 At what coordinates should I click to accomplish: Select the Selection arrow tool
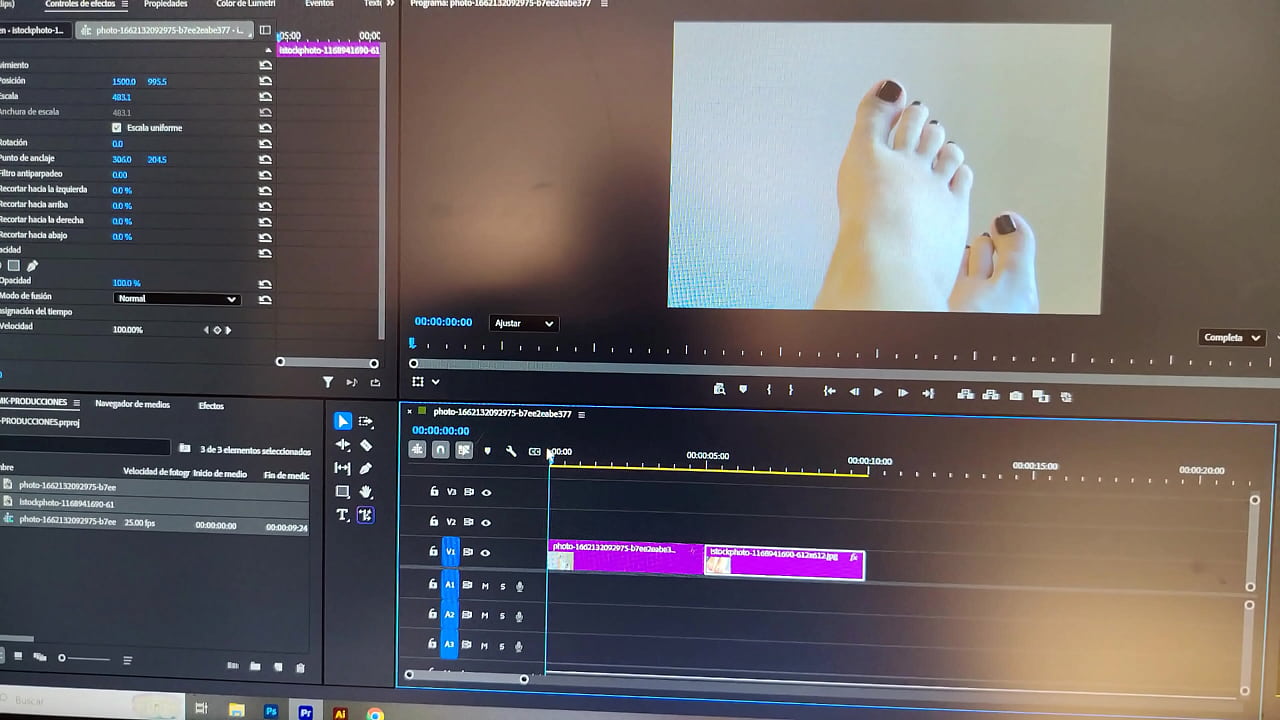(x=342, y=421)
